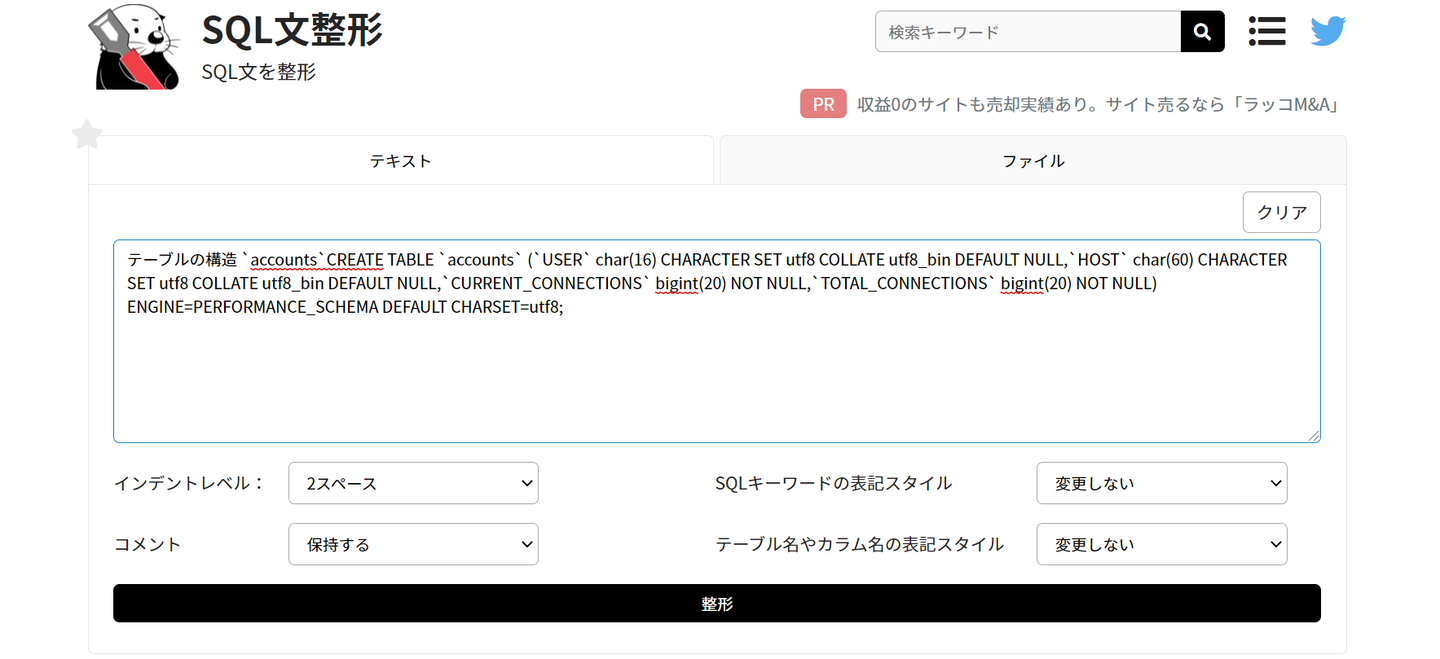
Task: Open the ラッコM&A PR advertisement link
Action: point(1097,104)
